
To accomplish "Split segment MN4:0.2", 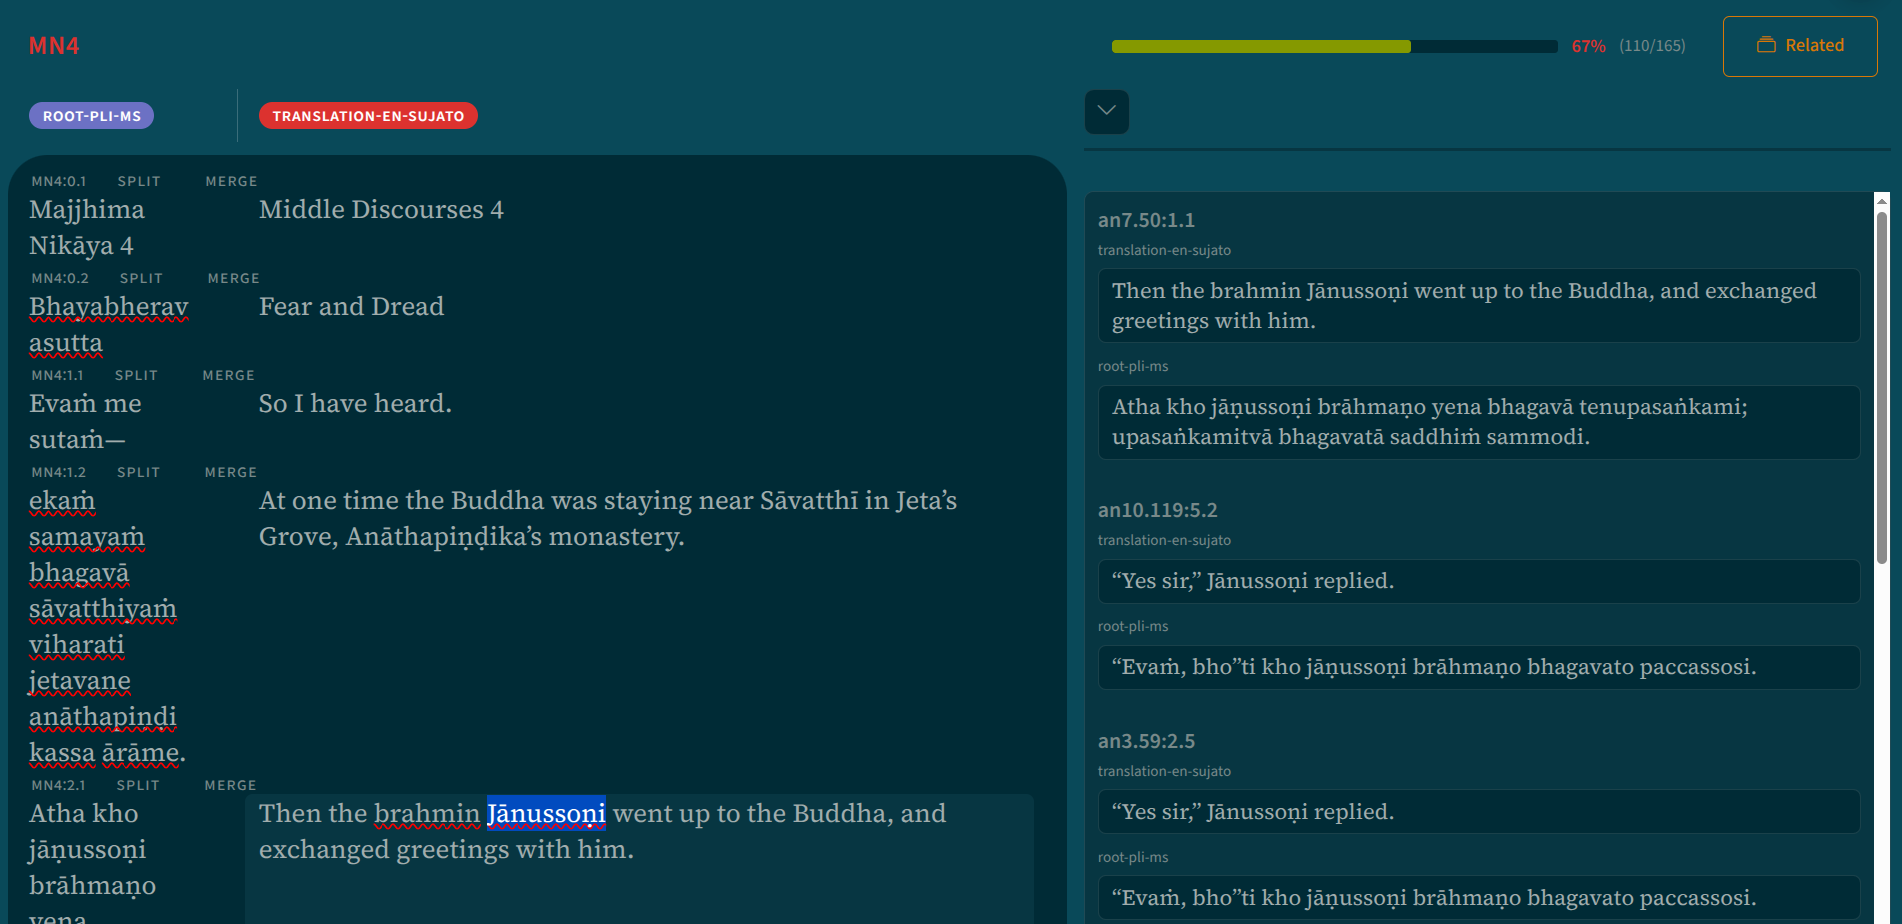I will point(141,278).
